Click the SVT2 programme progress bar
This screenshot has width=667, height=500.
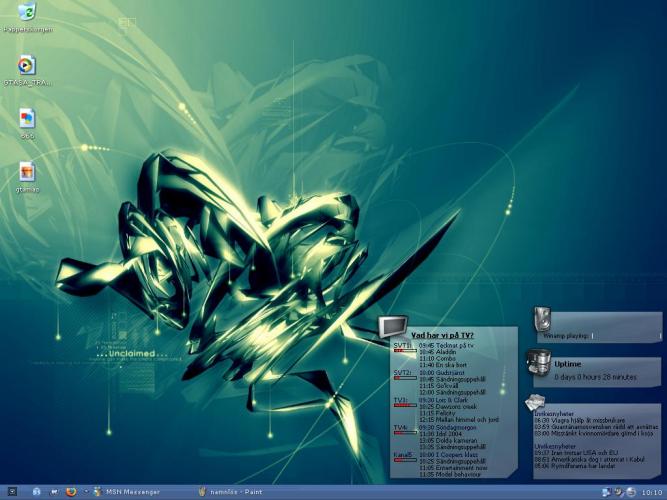point(404,378)
